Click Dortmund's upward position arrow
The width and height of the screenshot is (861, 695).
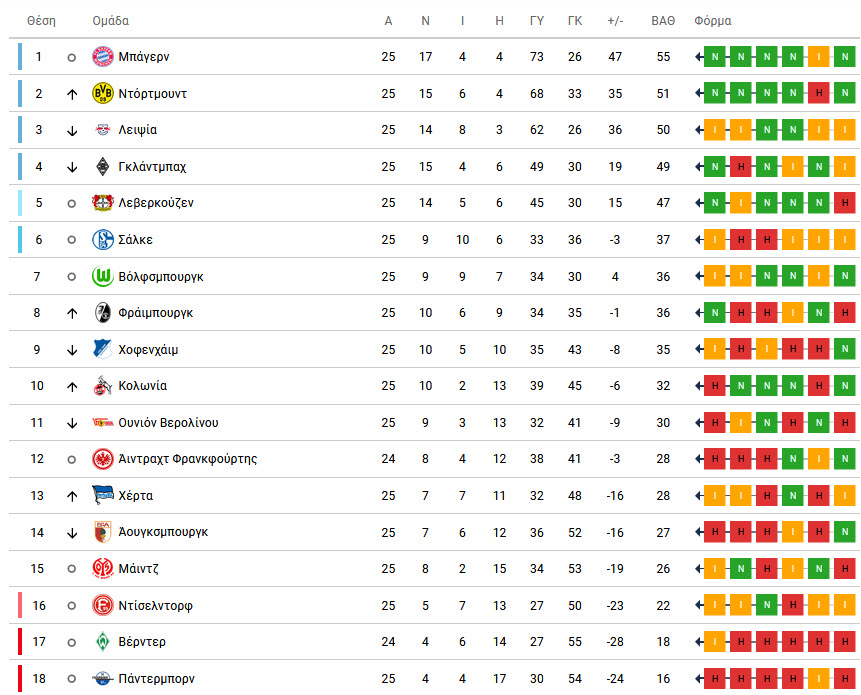pos(72,94)
